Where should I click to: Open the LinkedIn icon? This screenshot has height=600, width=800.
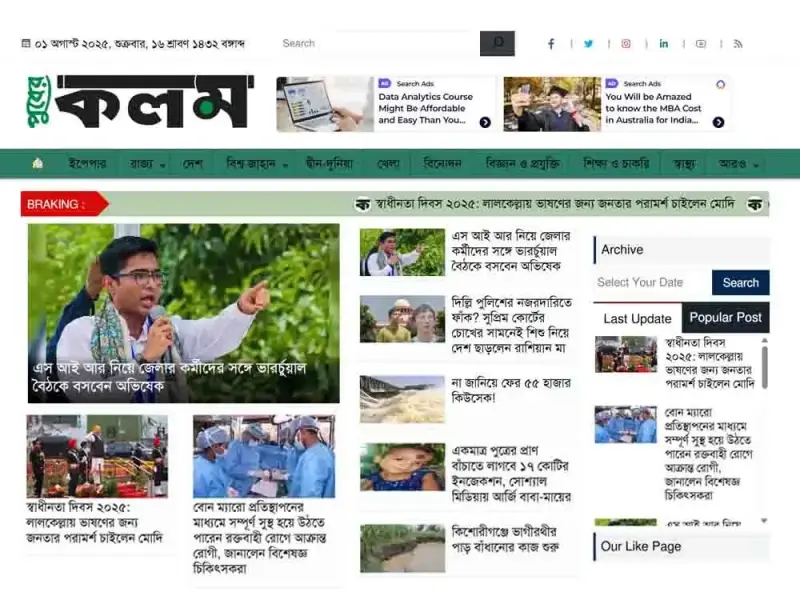663,44
